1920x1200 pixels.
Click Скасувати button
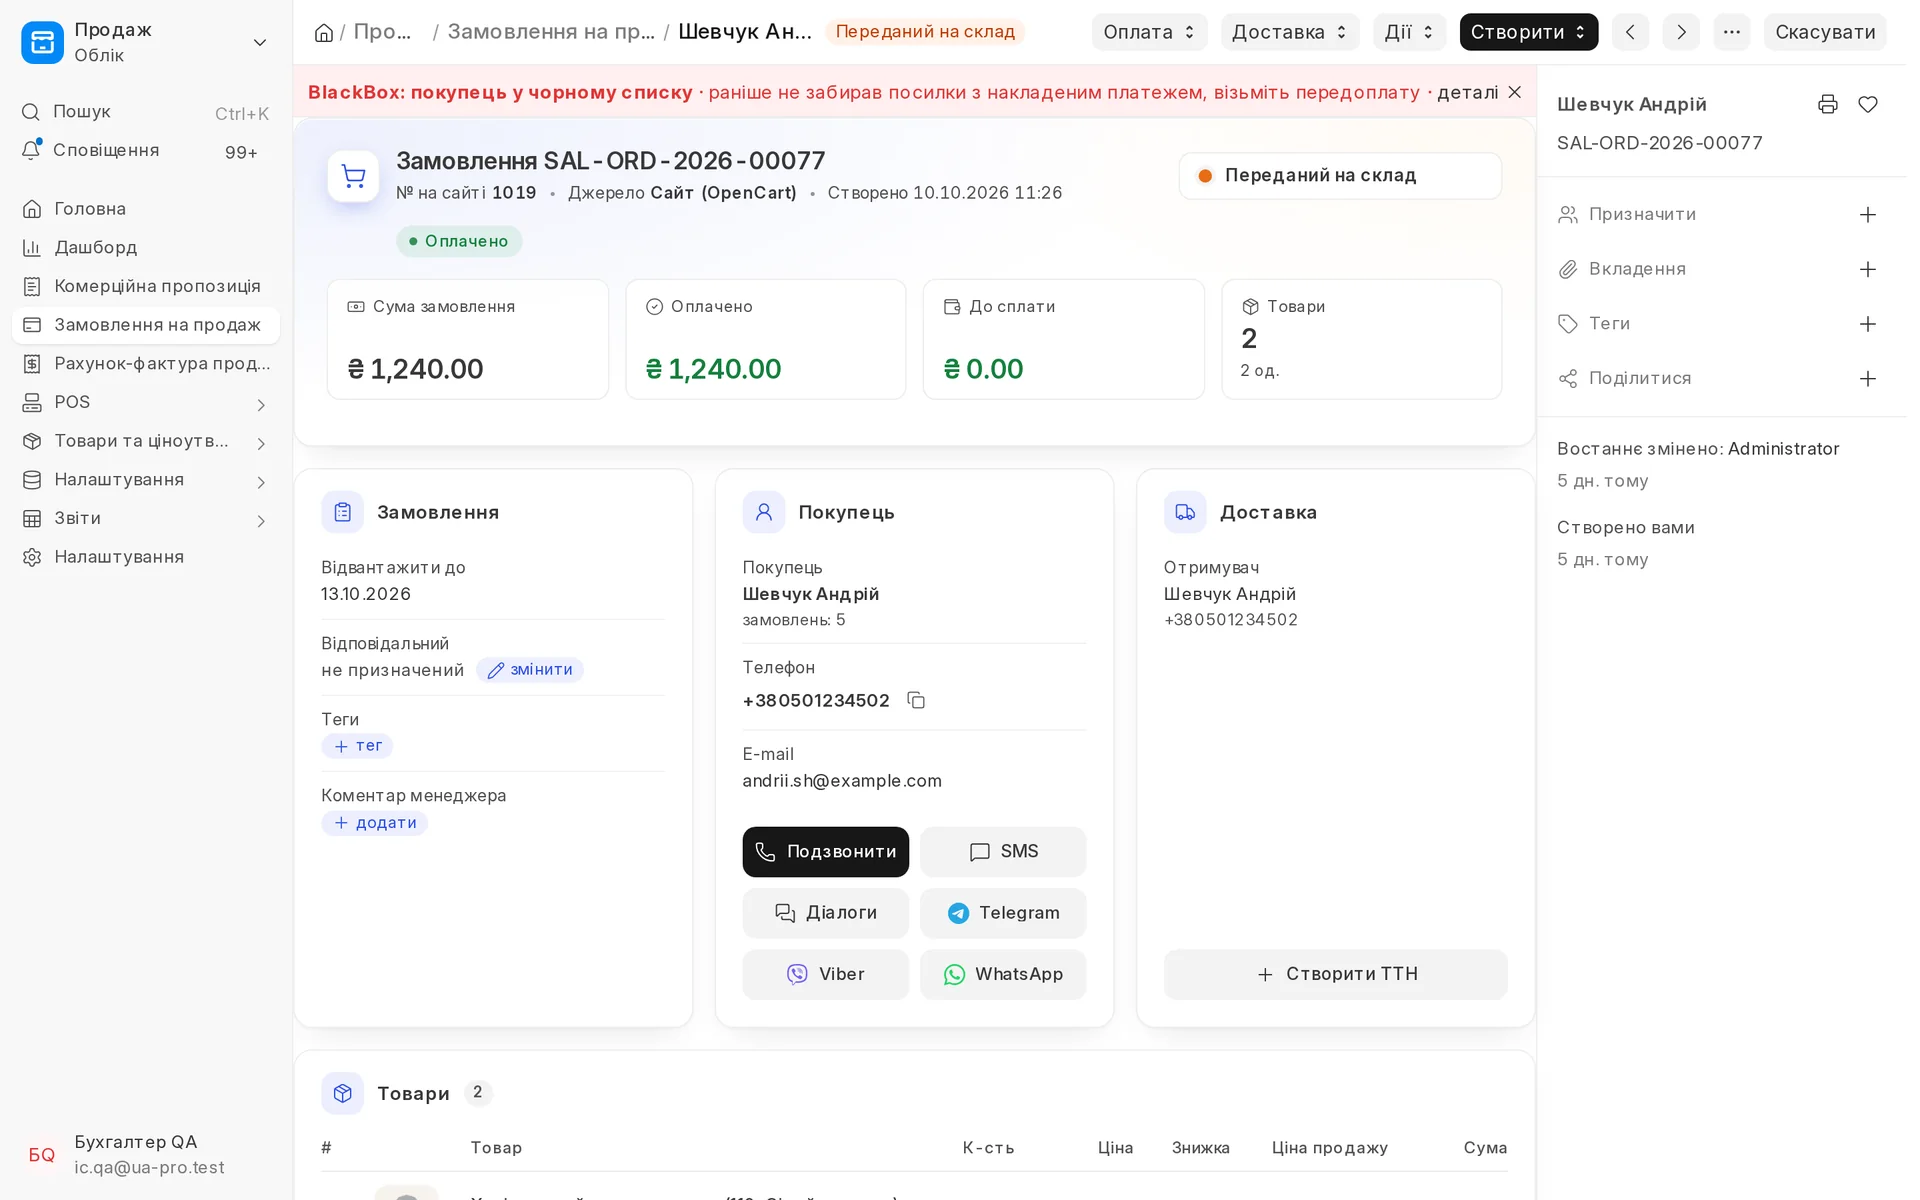(1825, 32)
